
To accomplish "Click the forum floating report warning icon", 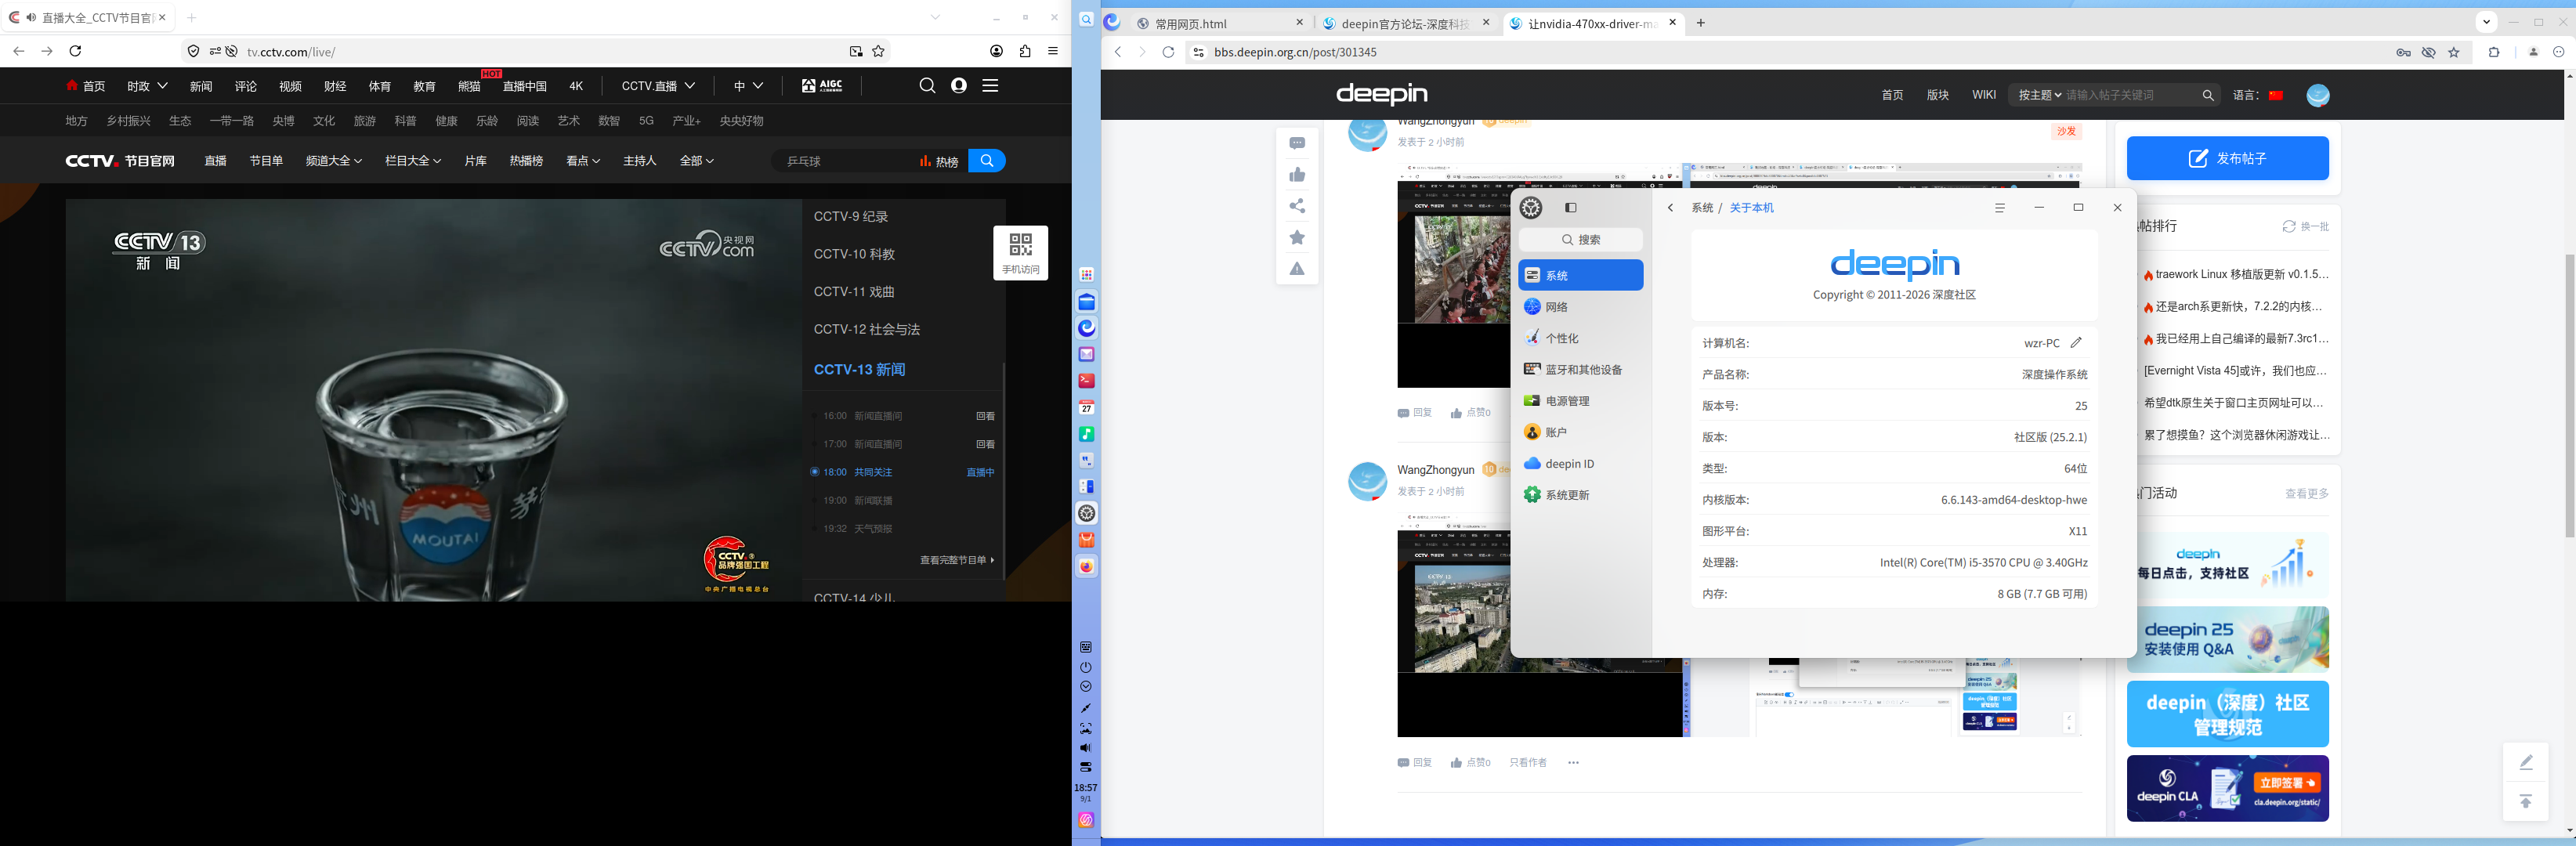I will pyautogui.click(x=1297, y=268).
